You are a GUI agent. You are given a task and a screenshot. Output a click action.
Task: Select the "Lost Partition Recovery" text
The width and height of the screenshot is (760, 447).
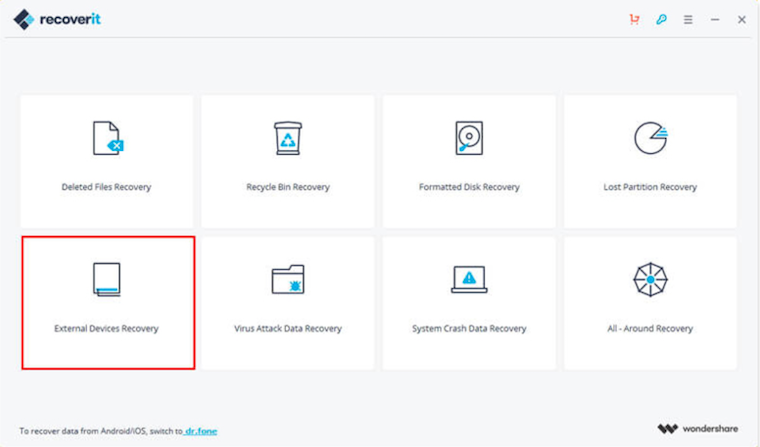(650, 187)
